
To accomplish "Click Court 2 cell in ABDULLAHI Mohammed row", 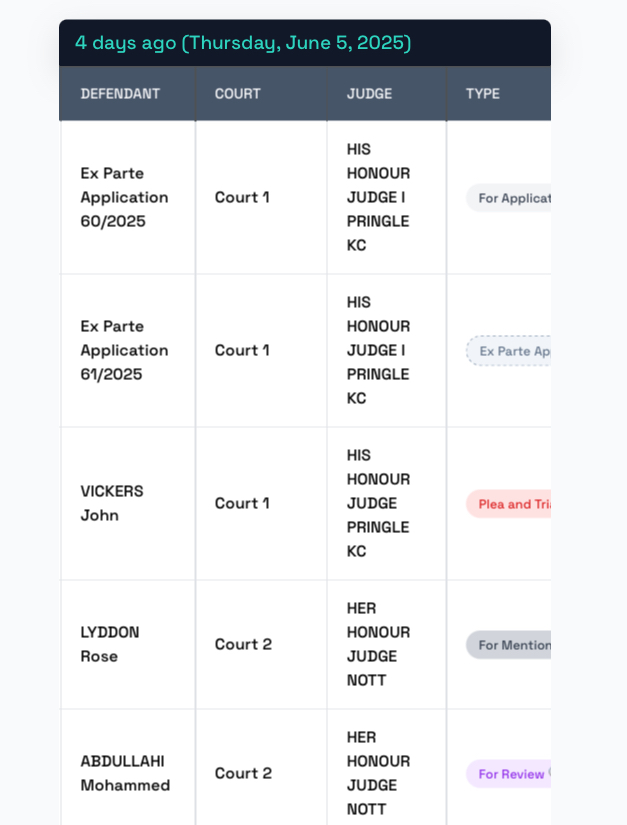I will [x=243, y=773].
